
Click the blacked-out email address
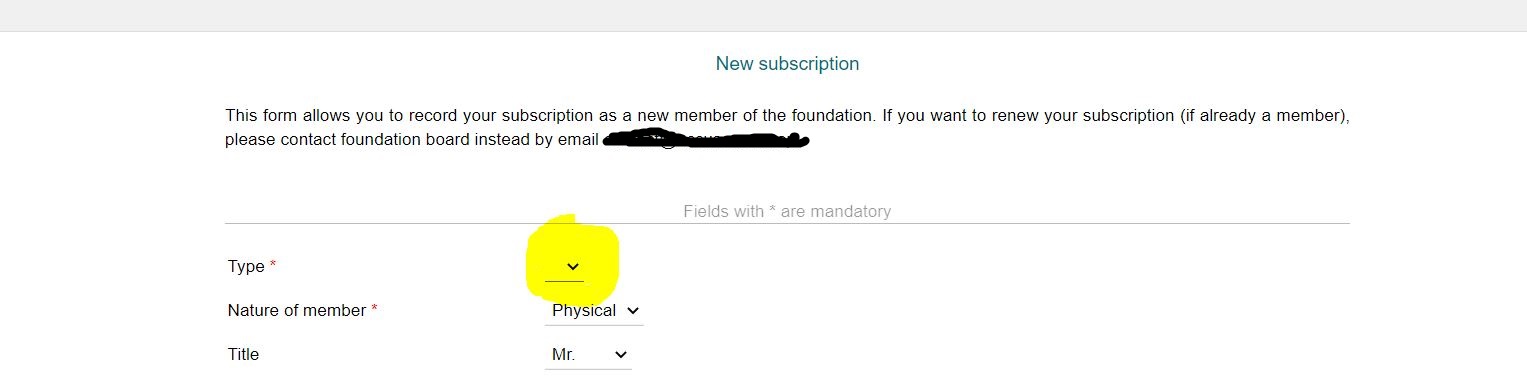tap(706, 140)
